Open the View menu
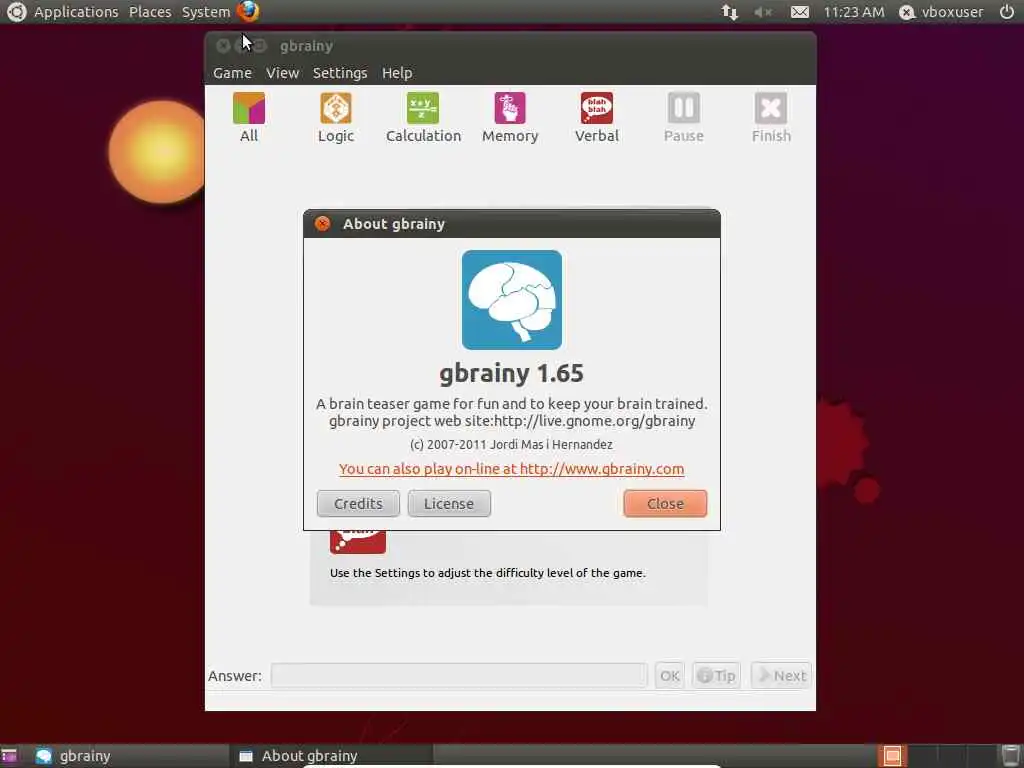 click(x=282, y=73)
